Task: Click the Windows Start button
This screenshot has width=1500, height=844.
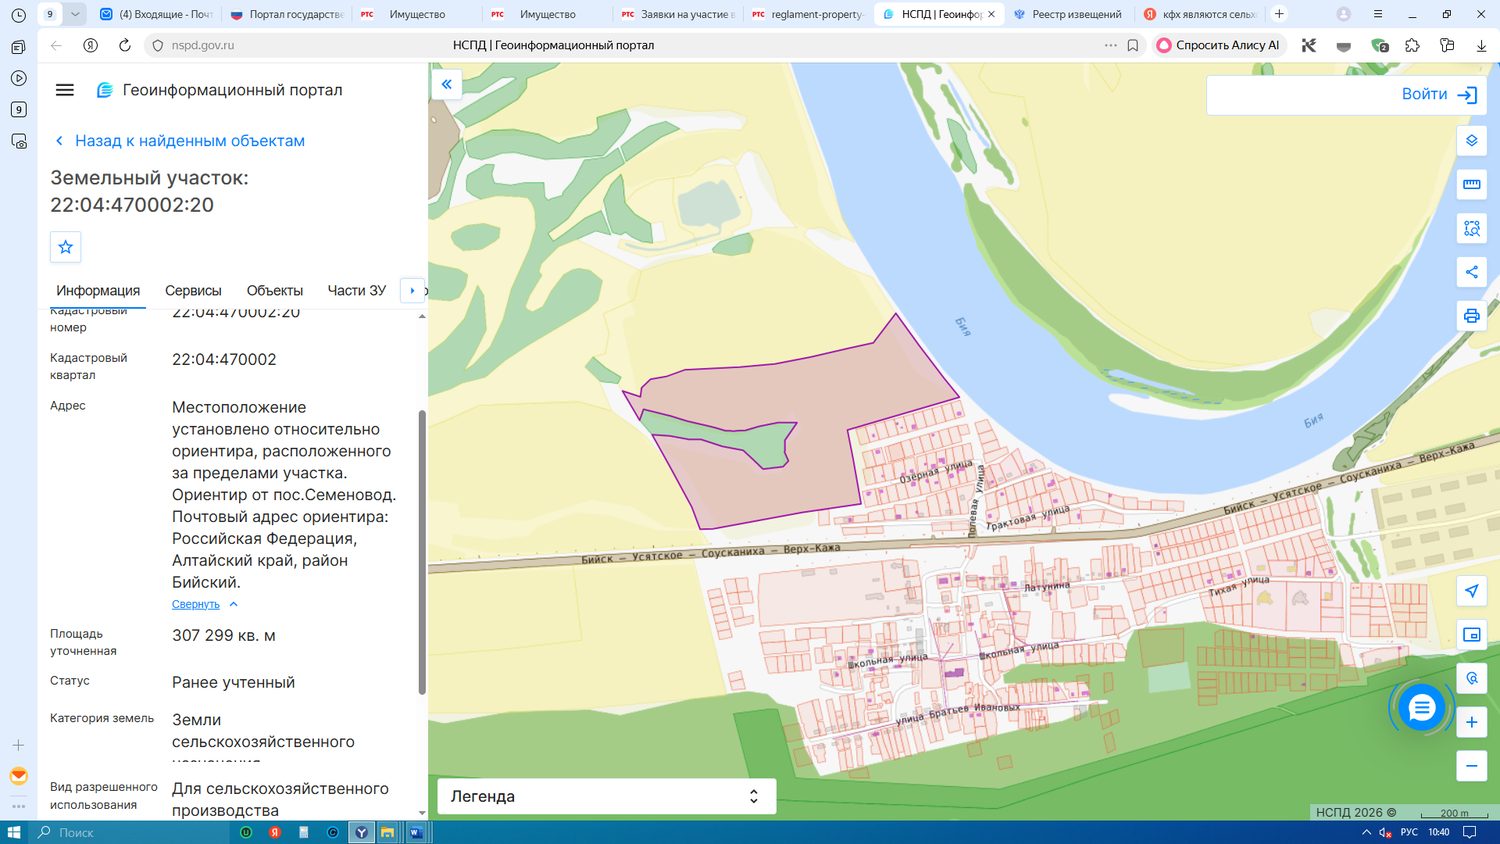Action: (x=14, y=832)
